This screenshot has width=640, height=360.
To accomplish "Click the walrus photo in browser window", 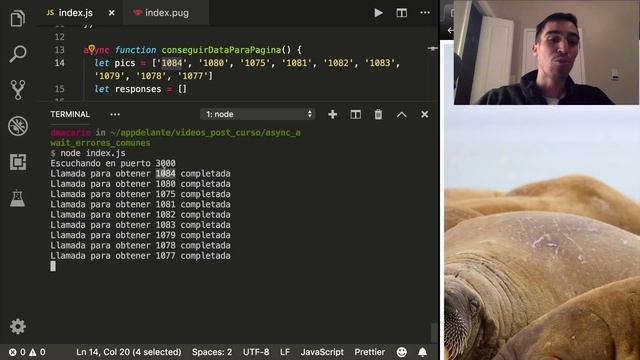I will (542, 233).
